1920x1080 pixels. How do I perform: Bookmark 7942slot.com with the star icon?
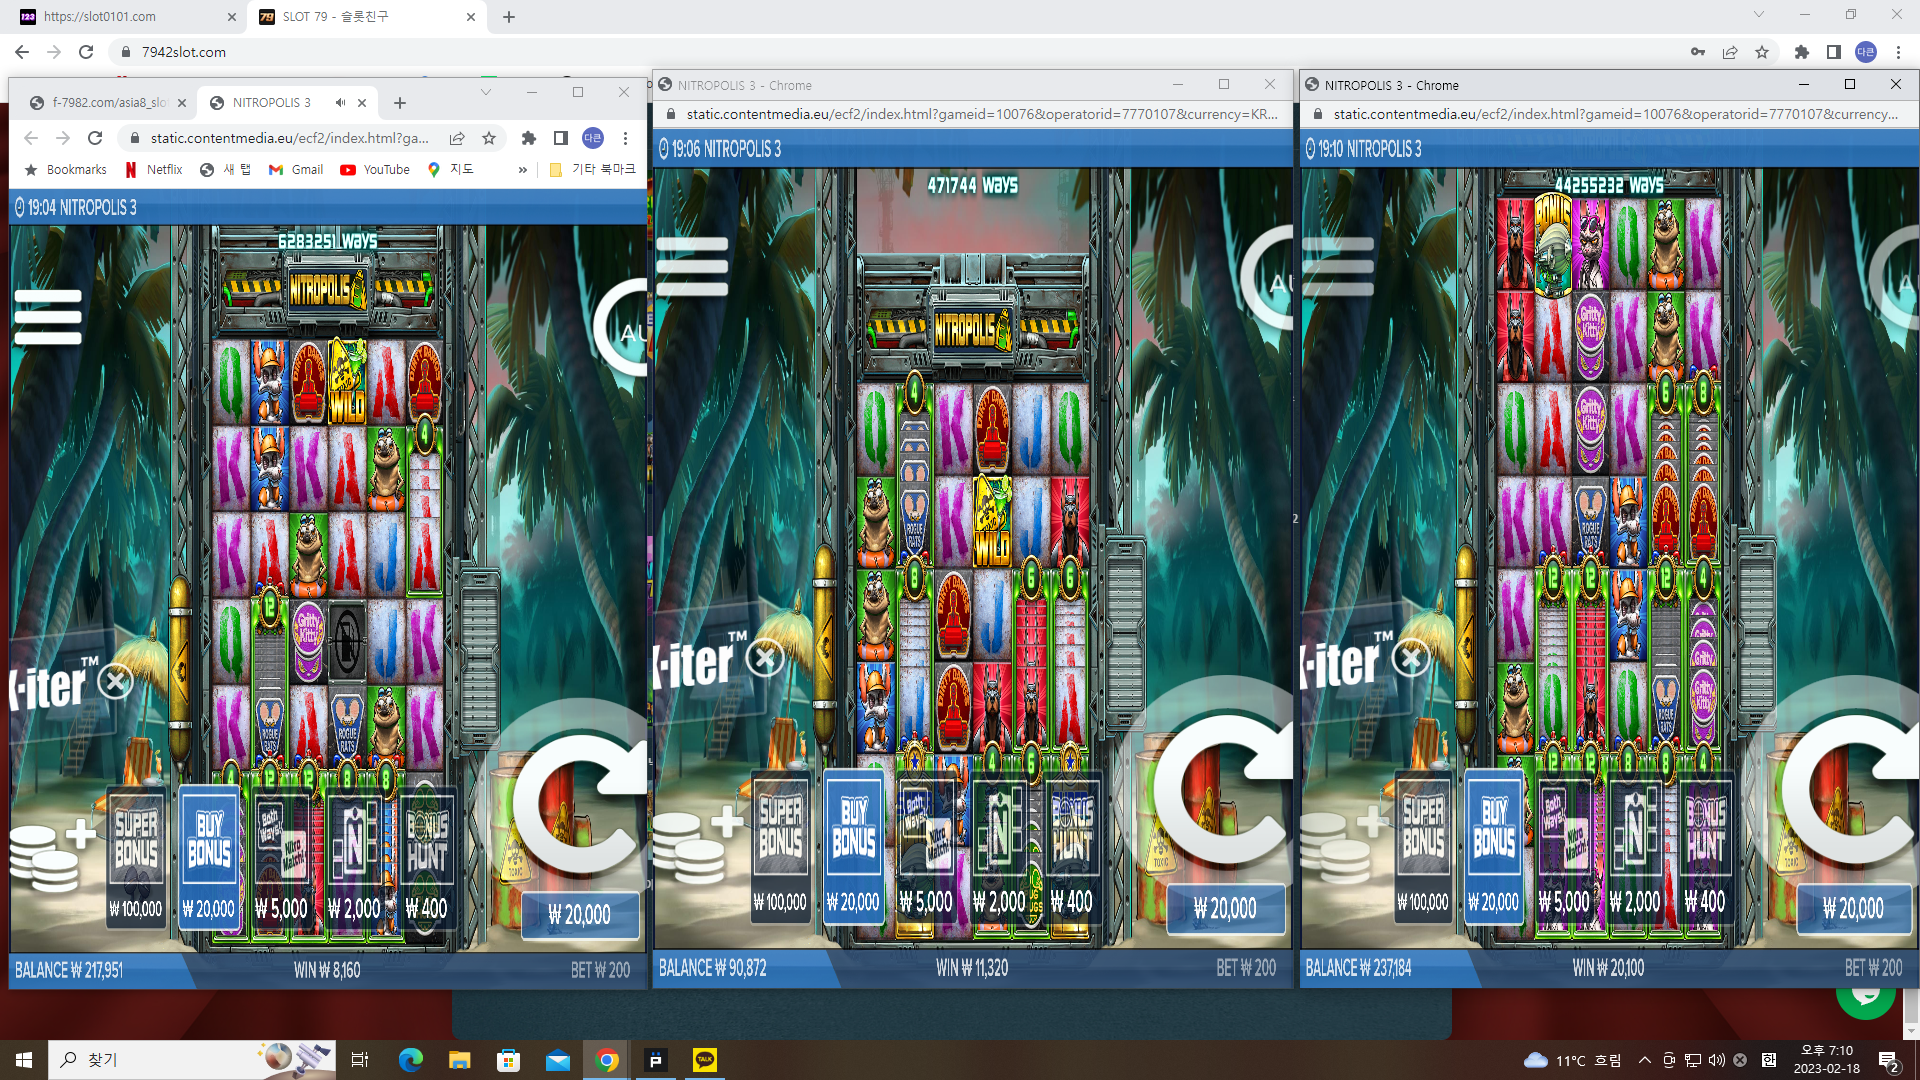tap(1762, 52)
